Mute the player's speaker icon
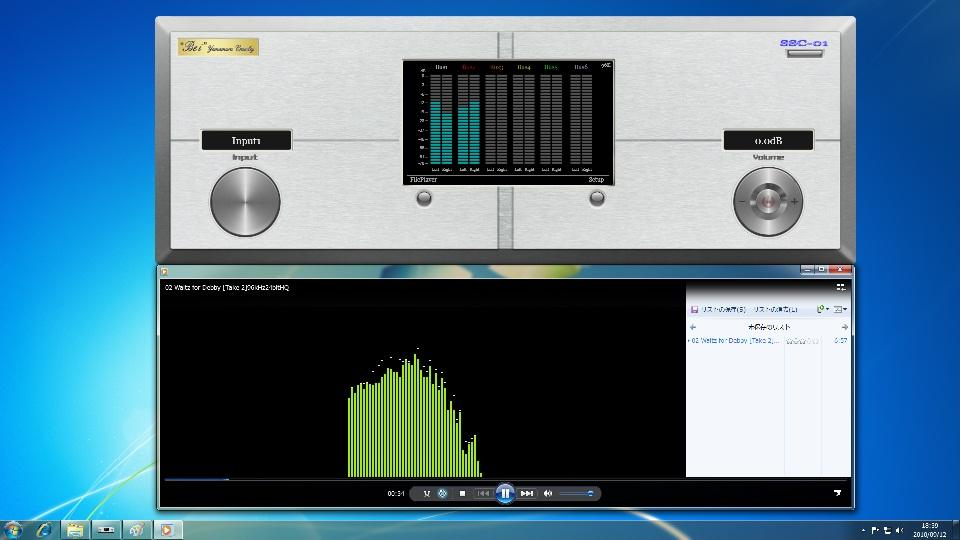 548,493
